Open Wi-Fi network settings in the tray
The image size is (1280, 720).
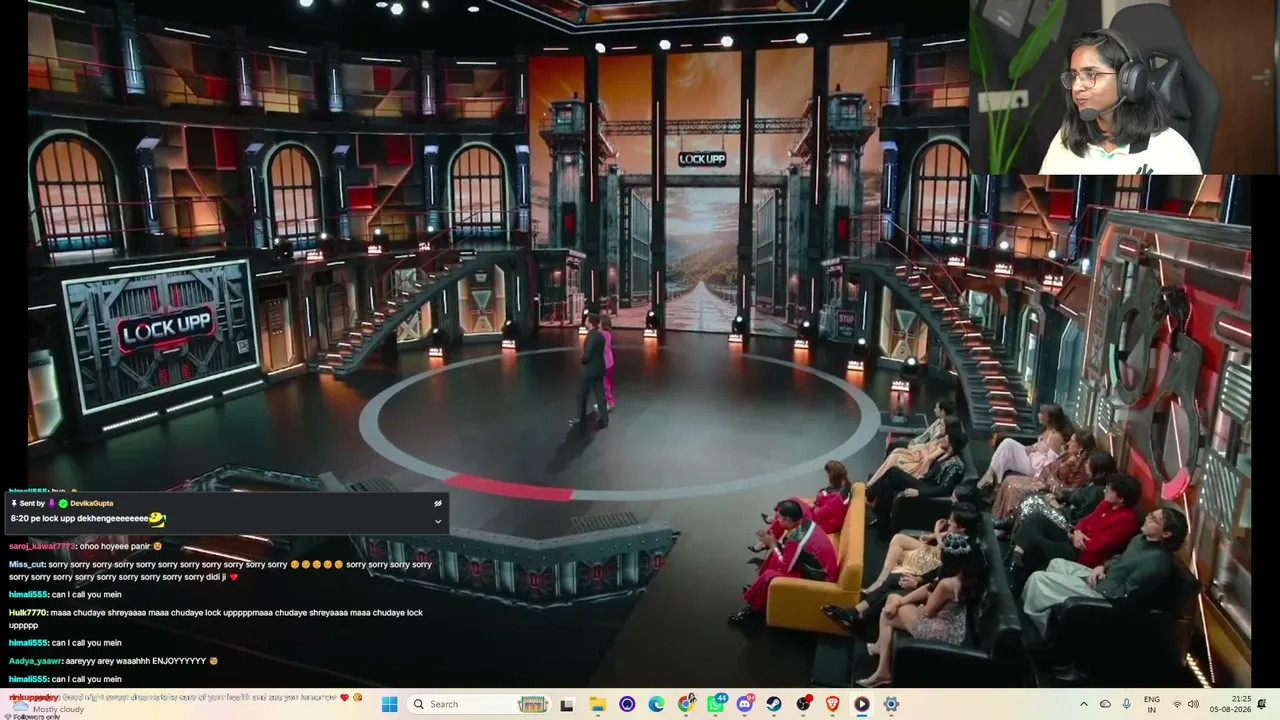coord(1177,704)
